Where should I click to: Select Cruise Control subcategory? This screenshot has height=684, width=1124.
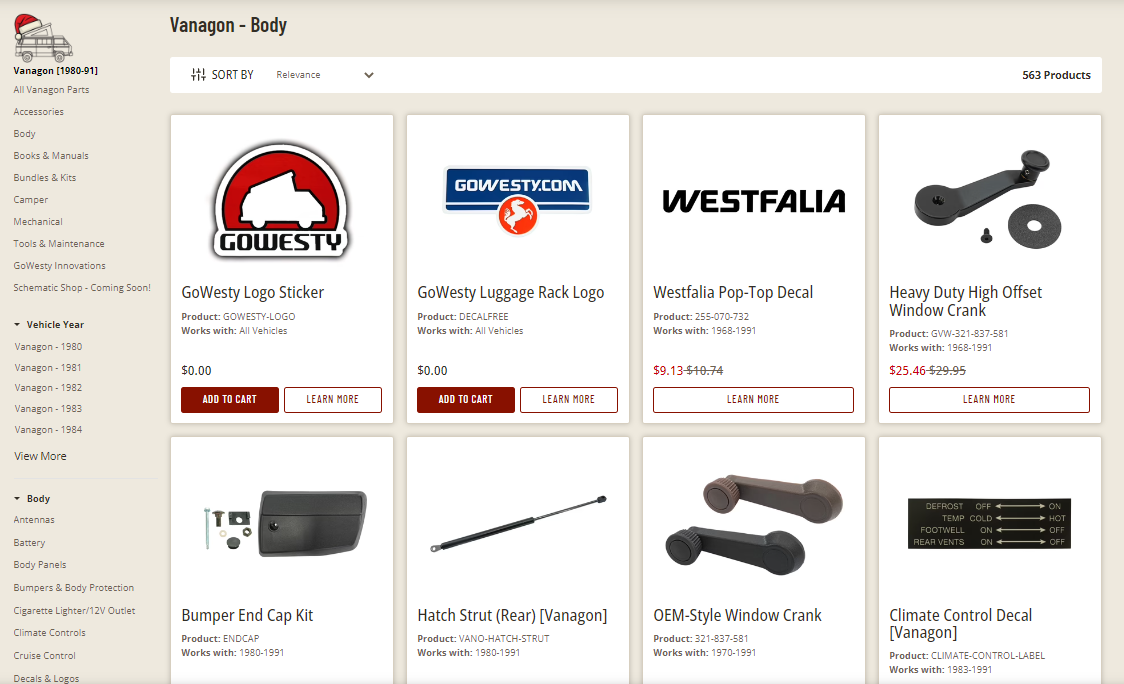click(44, 656)
